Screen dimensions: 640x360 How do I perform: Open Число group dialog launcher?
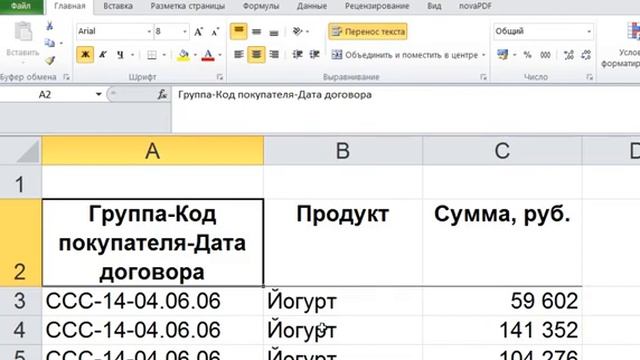click(589, 77)
